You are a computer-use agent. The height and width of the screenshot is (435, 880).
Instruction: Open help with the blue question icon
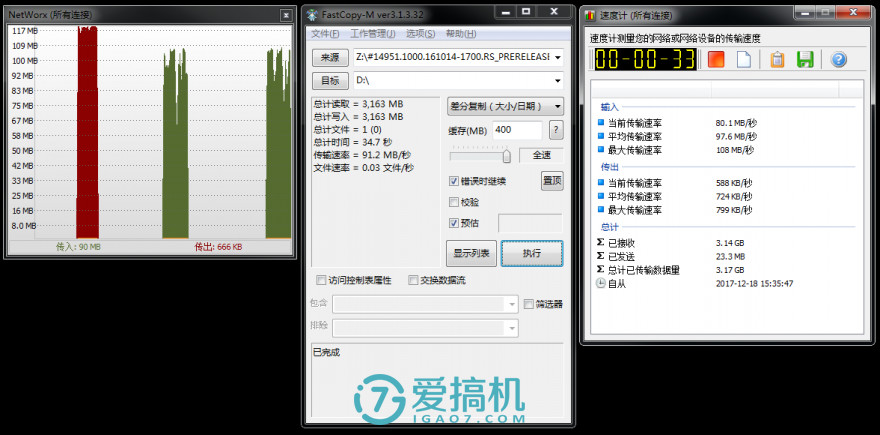point(838,59)
